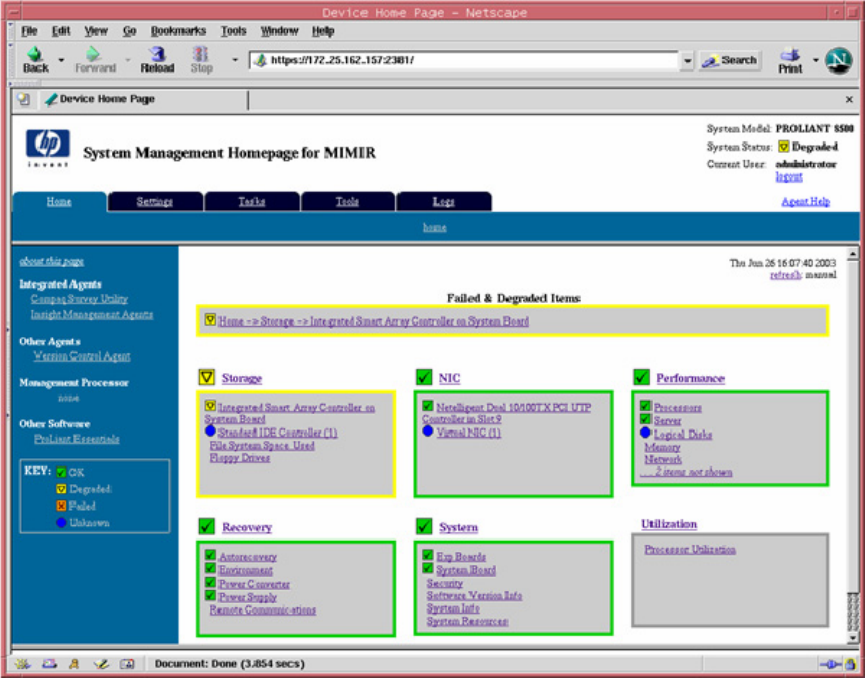Screen dimensions: 865x678
Task: Switch to the Settings tab
Action: (x=155, y=201)
